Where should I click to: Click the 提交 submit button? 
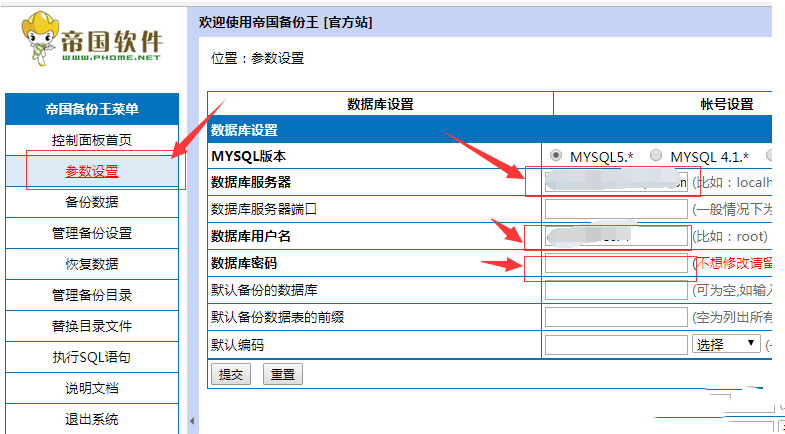point(230,374)
